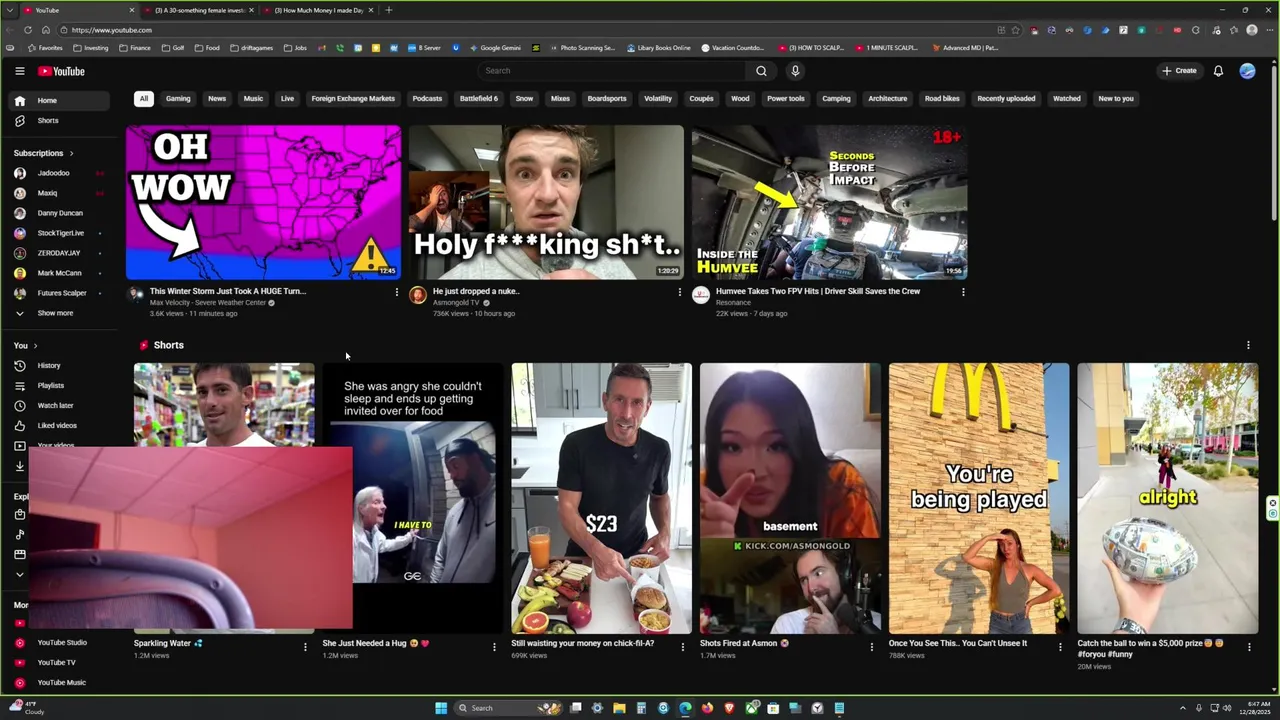Select the Live filter chip
1280x720 pixels.
tap(287, 98)
